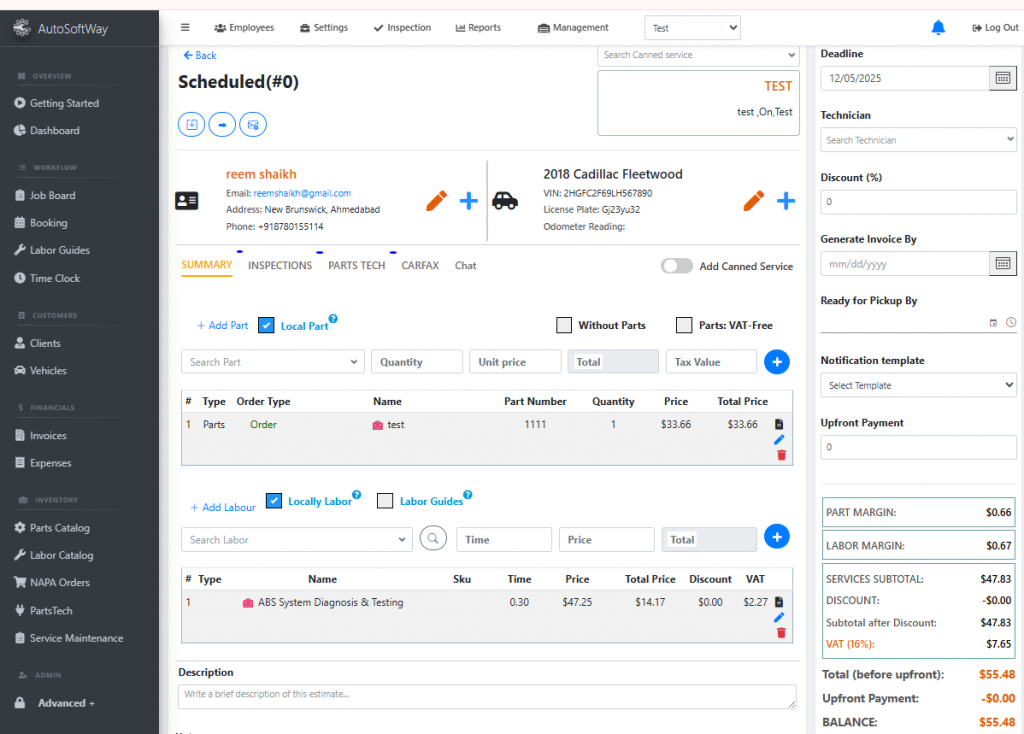Switch to the INSPECTIONS tab
This screenshot has height=734, width=1024.
pos(280,266)
